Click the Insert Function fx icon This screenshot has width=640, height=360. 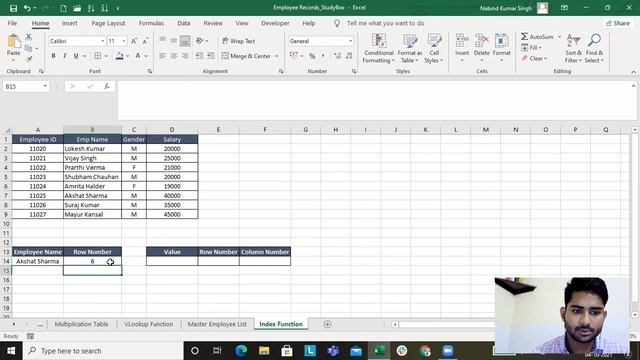click(x=107, y=87)
